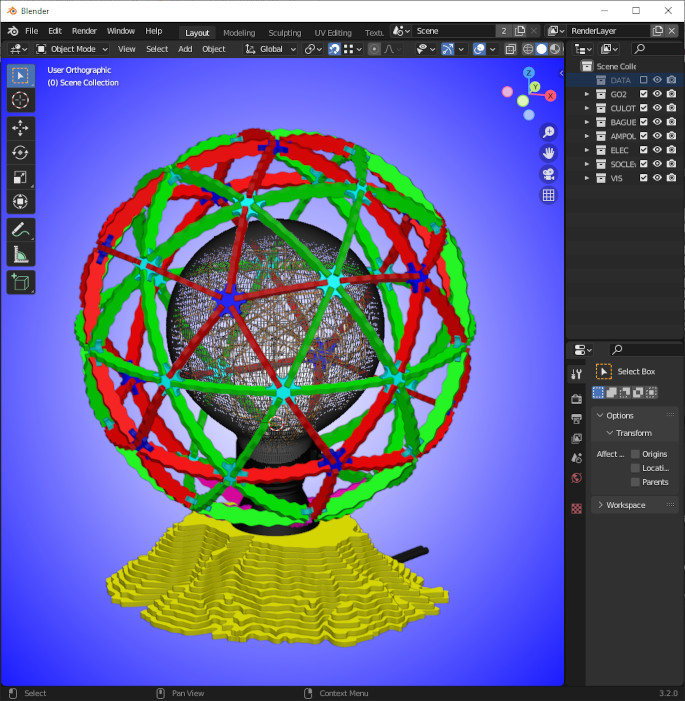Tick the Parents checkbox in Transform options
The width and height of the screenshot is (685, 701).
[635, 482]
